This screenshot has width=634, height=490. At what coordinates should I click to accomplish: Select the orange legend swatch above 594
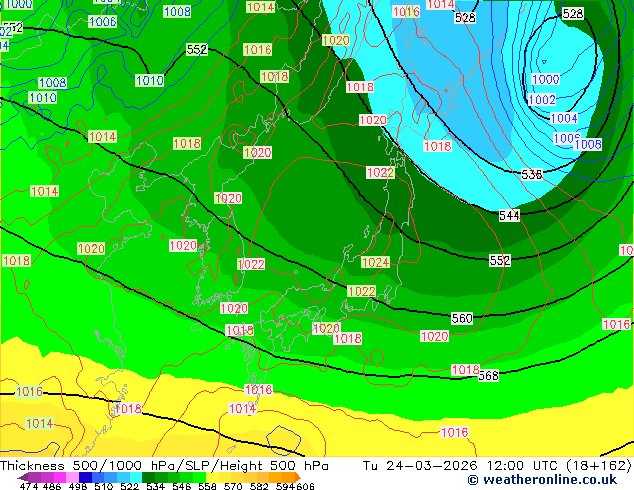point(289,477)
